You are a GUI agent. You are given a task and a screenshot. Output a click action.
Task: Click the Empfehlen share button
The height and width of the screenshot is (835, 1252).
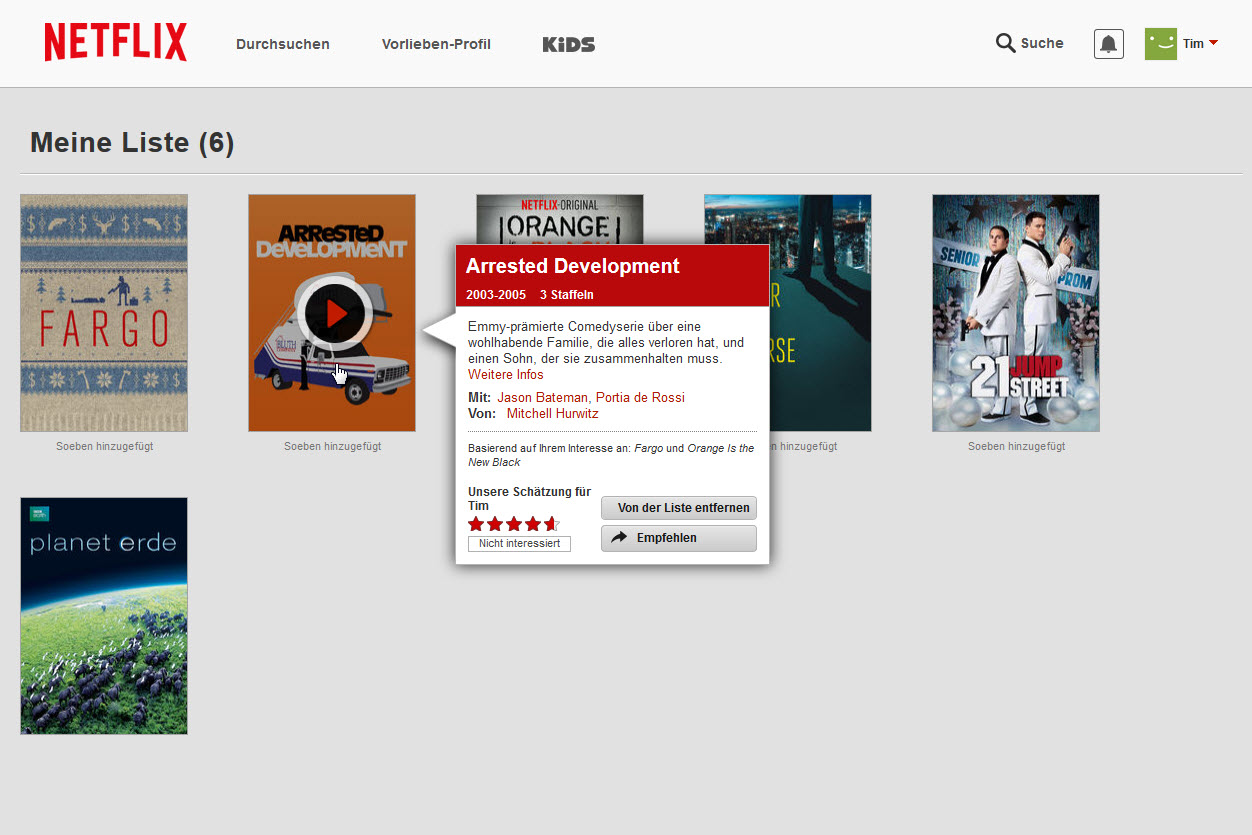pyautogui.click(x=679, y=538)
